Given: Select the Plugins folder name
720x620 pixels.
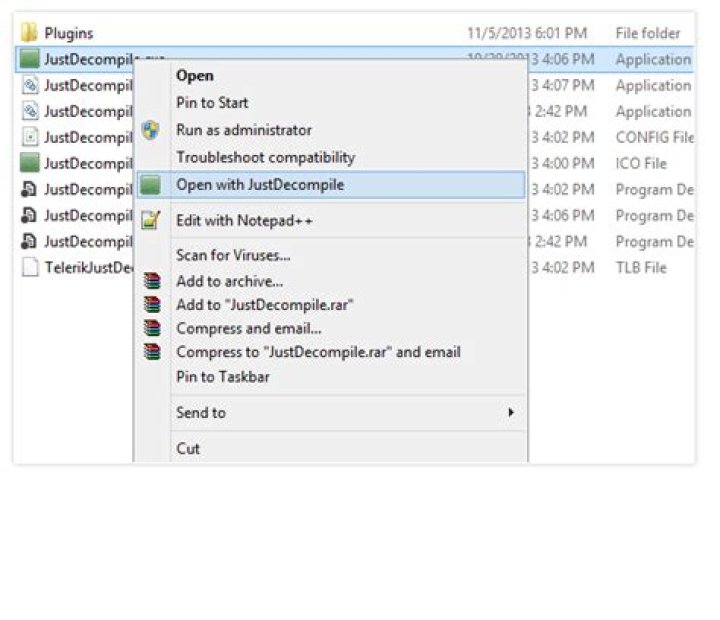Looking at the screenshot, I should [x=68, y=33].
